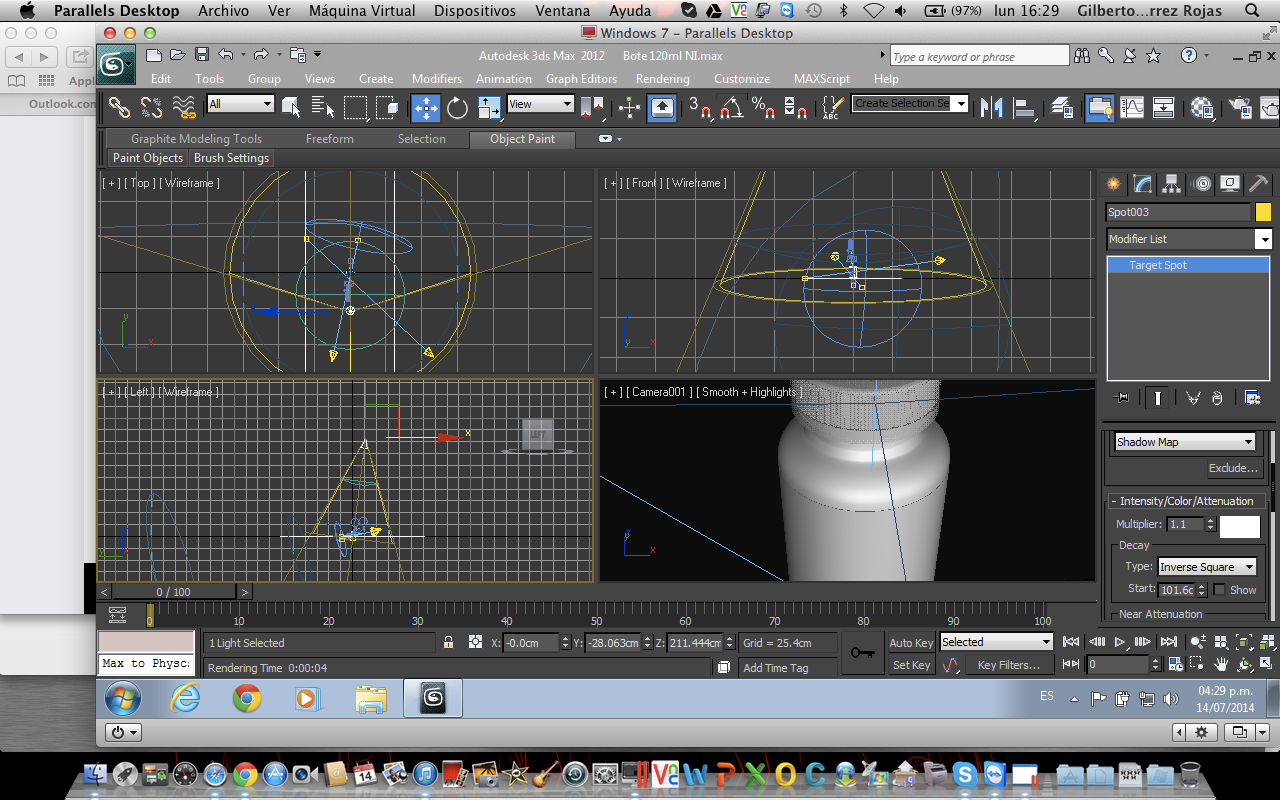Open the Hierarchy command panel tab

pyautogui.click(x=1172, y=184)
